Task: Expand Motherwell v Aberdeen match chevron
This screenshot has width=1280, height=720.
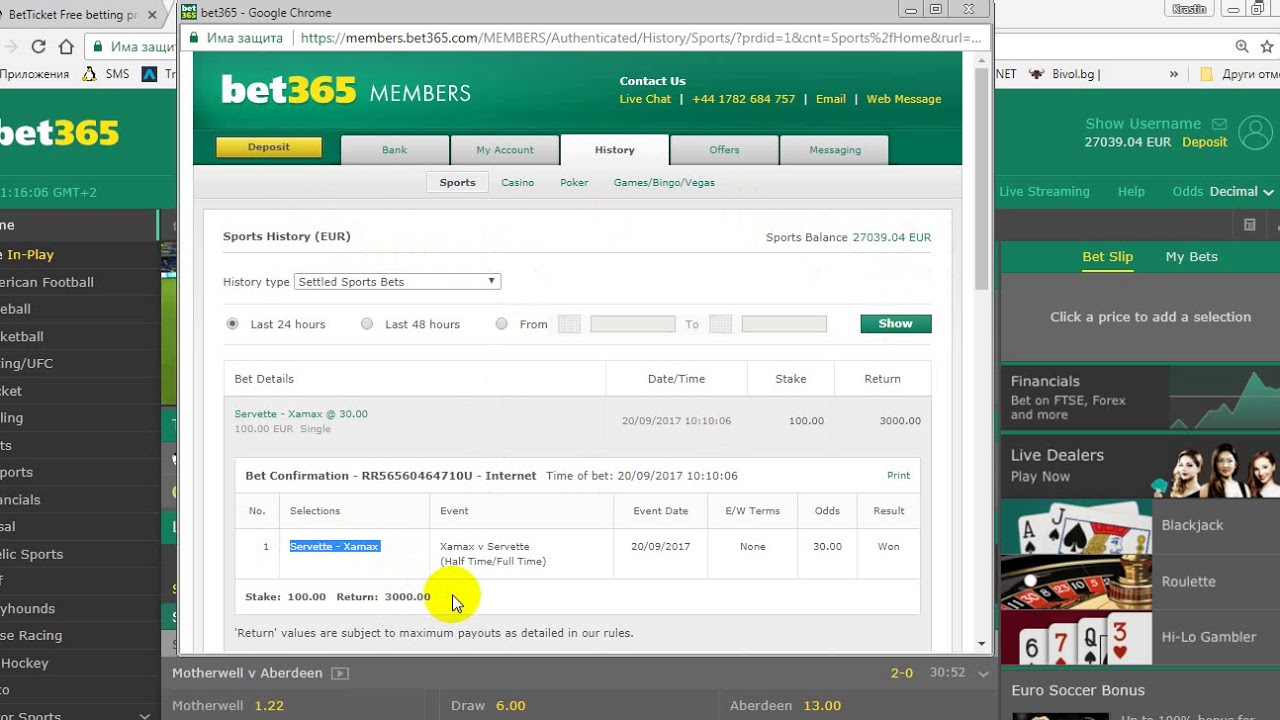Action: (x=983, y=674)
